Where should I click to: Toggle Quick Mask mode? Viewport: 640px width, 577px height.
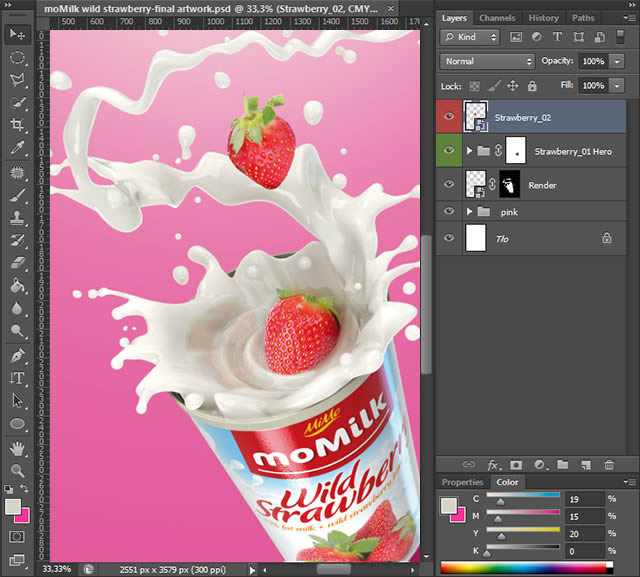pyautogui.click(x=17, y=537)
